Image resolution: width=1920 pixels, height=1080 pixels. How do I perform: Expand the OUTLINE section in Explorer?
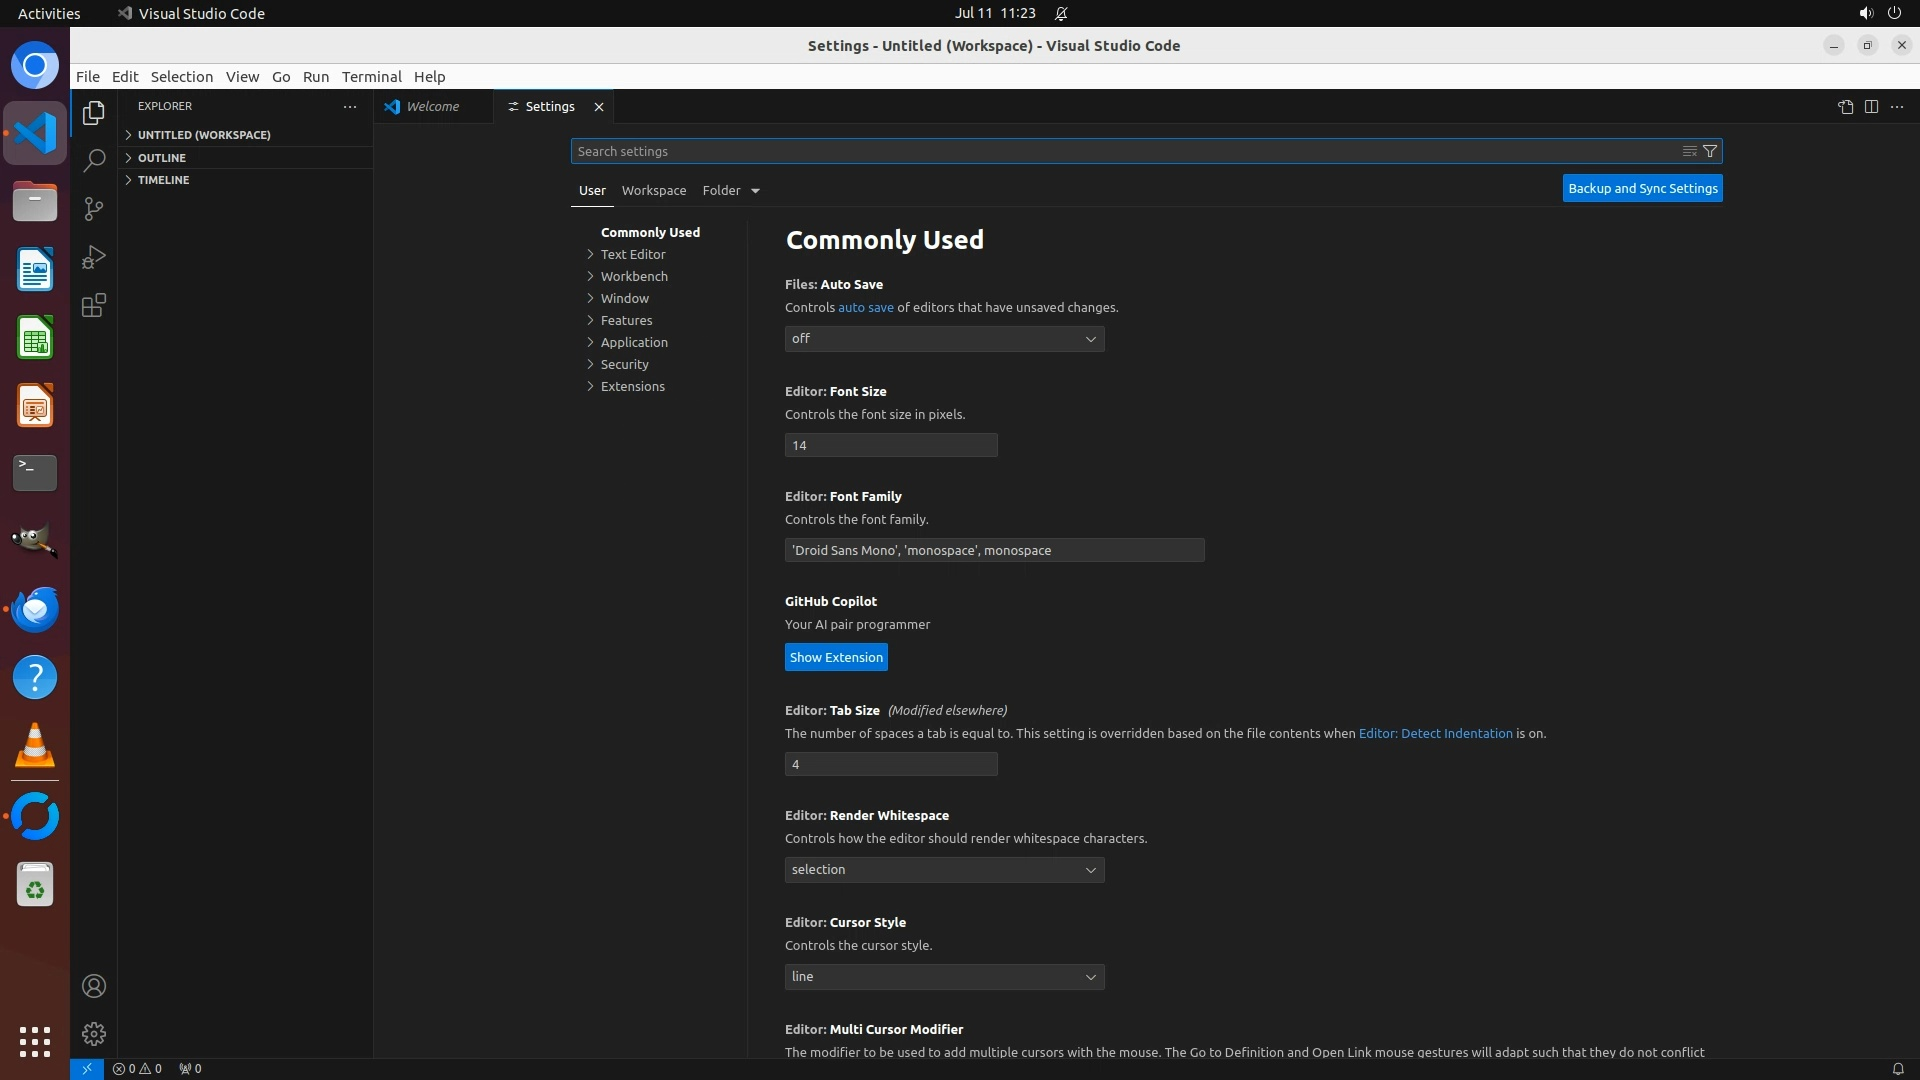pos(162,158)
